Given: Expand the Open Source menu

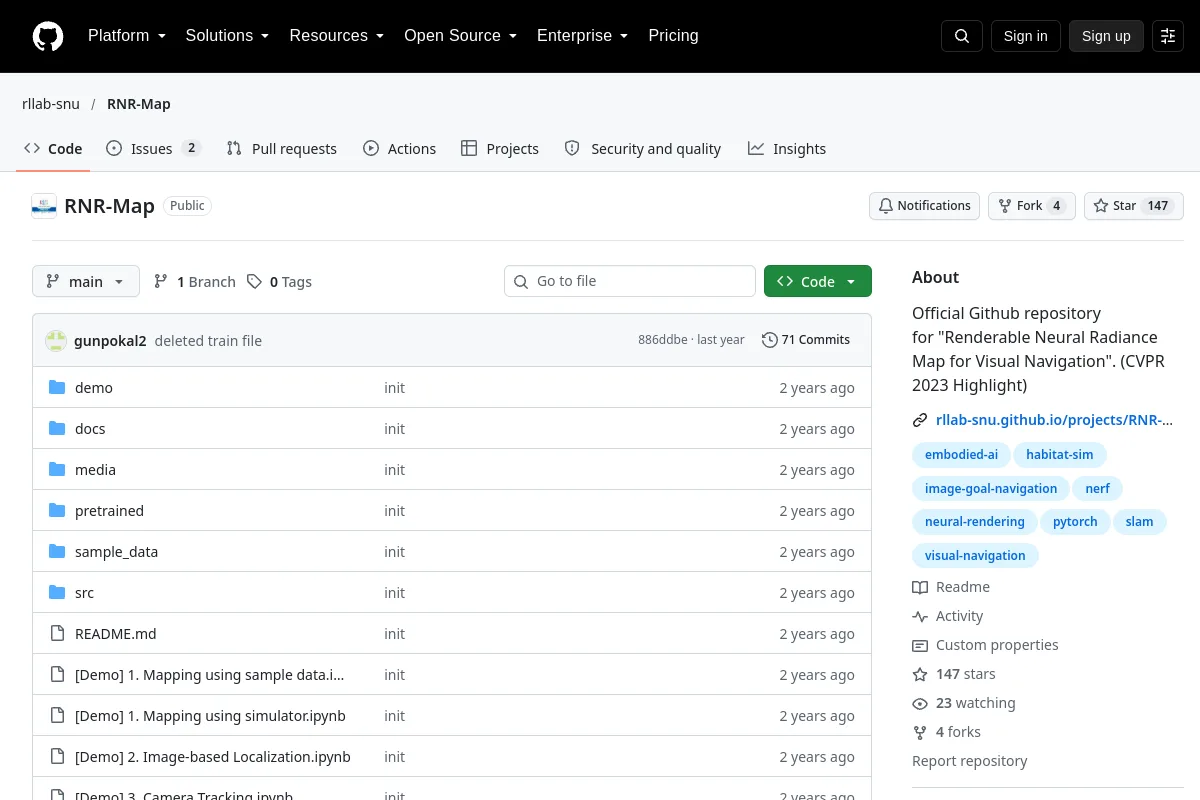Looking at the screenshot, I should pyautogui.click(x=460, y=36).
